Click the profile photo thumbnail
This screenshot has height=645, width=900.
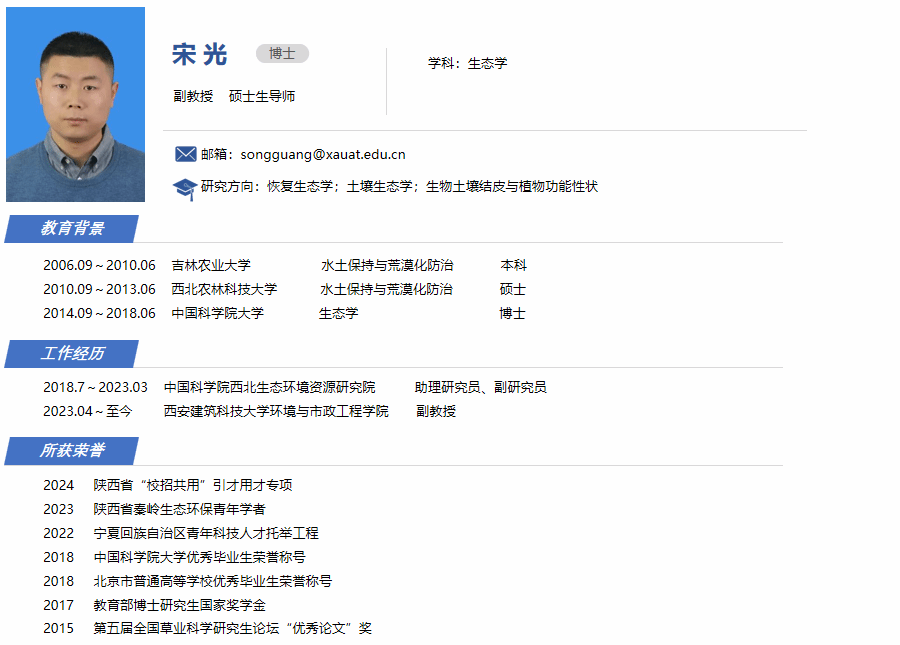pyautogui.click(x=75, y=104)
